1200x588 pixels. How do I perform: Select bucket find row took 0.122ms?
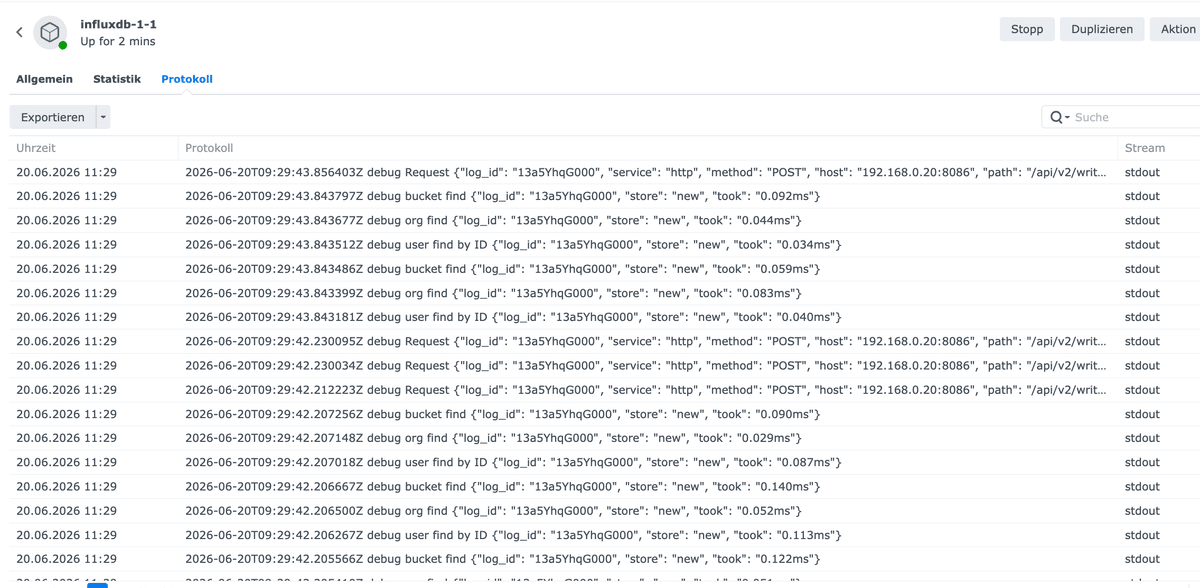pos(604,559)
